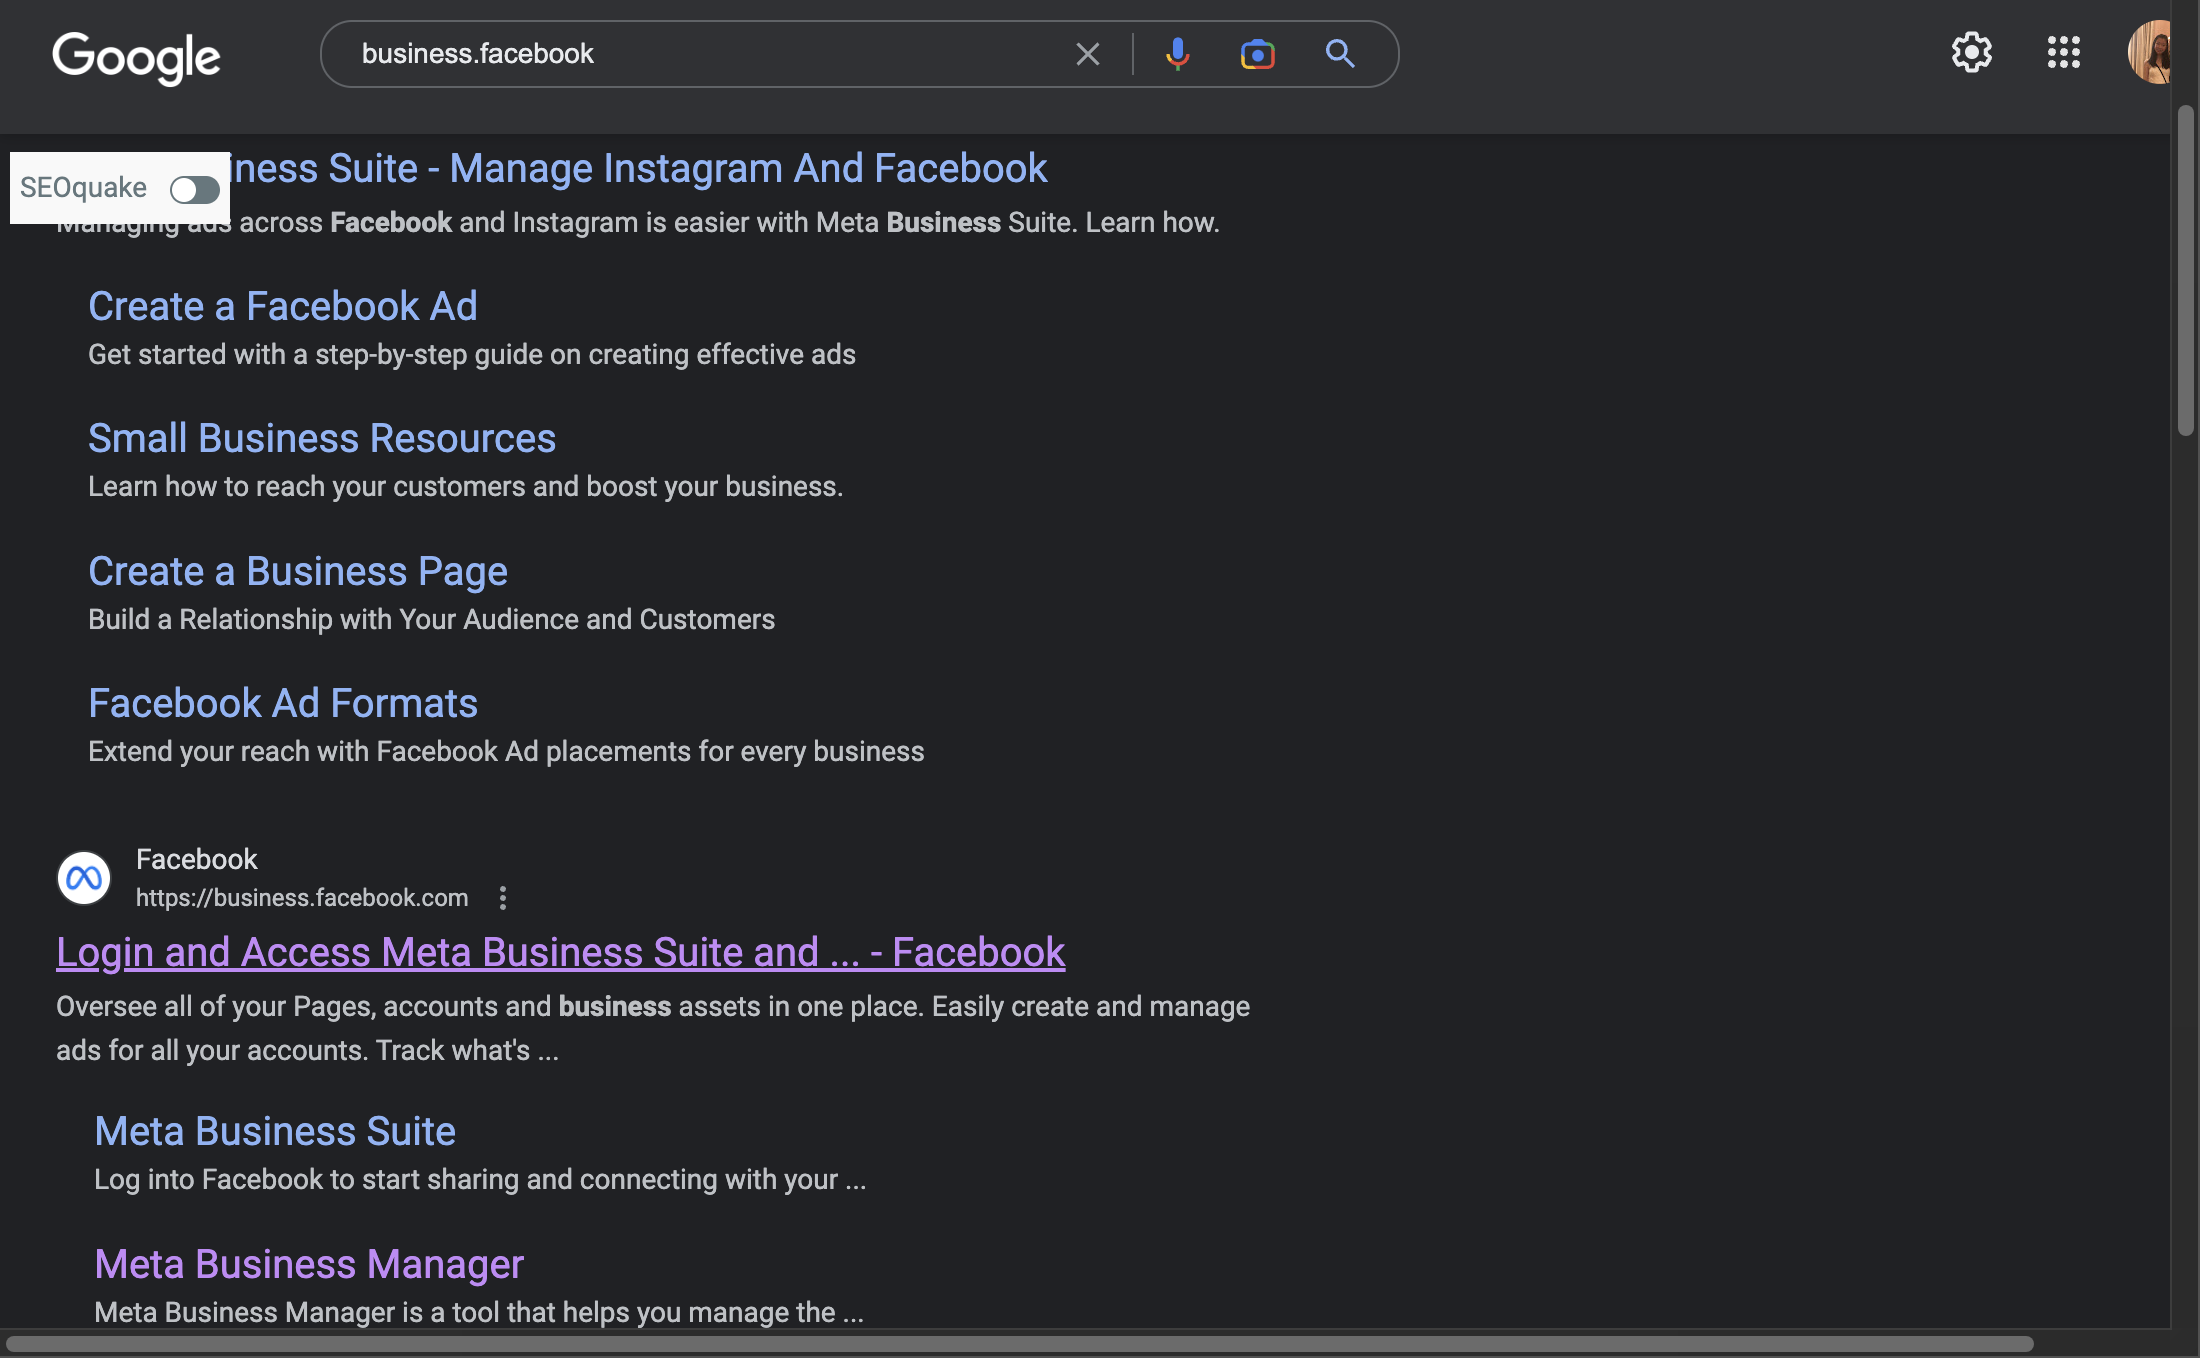Open the Meta Business Suite sitelink
Viewport: 2200px width, 1358px height.
pyautogui.click(x=275, y=1131)
